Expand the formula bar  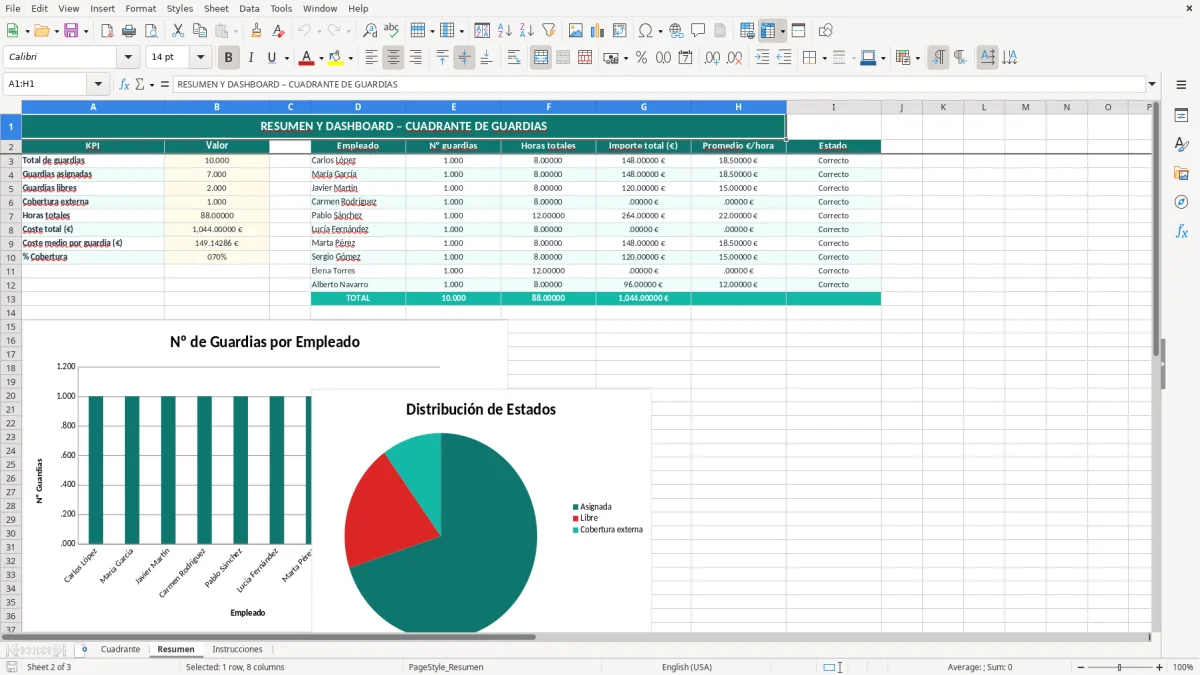point(1152,84)
